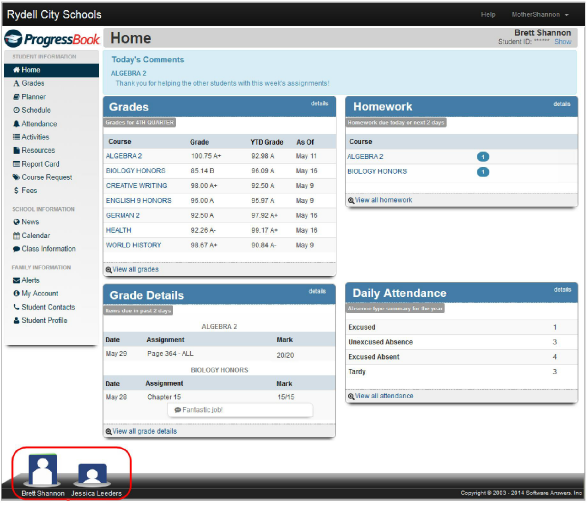
Task: Open the Fantastic job! comment bubble
Action: click(x=240, y=410)
